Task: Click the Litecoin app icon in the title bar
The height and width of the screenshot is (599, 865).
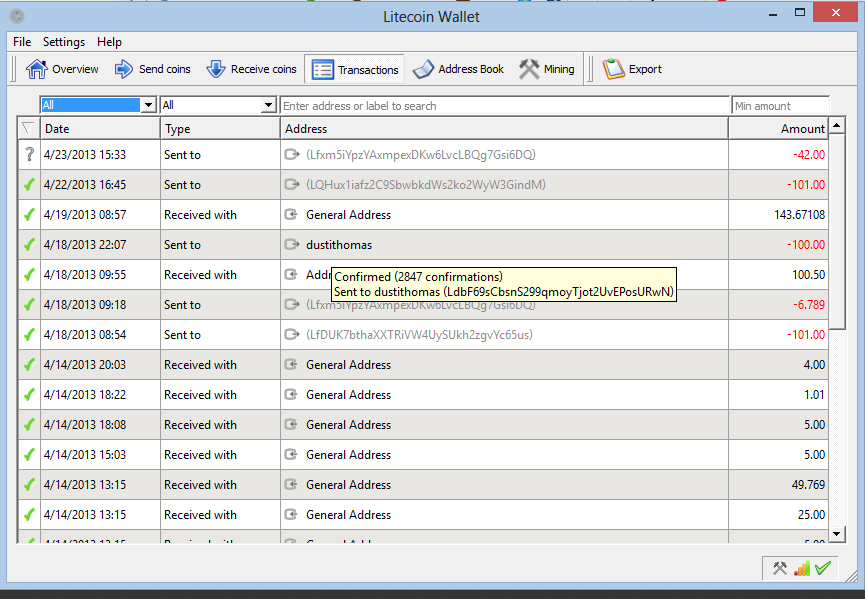Action: (17, 17)
